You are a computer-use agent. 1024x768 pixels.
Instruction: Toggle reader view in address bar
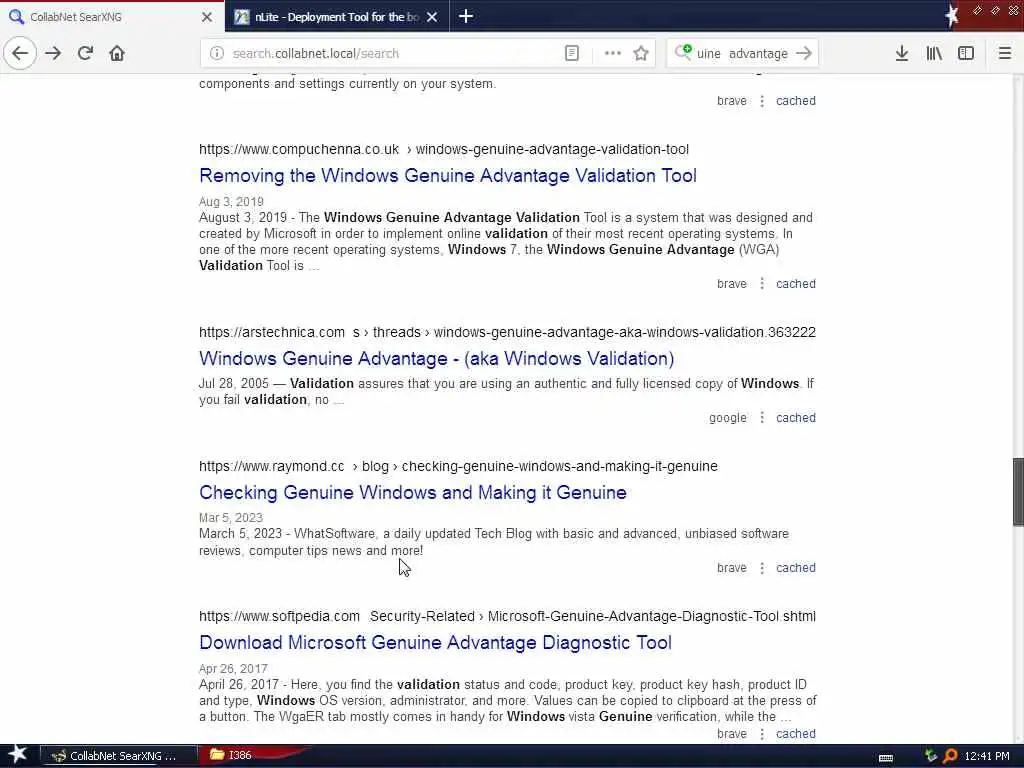click(x=571, y=54)
